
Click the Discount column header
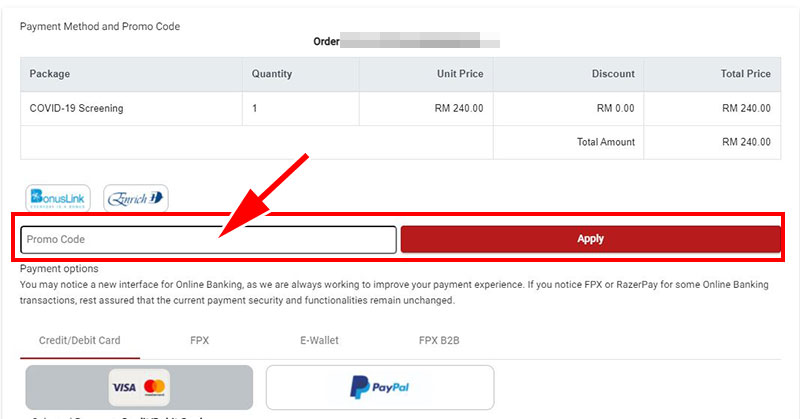(613, 73)
